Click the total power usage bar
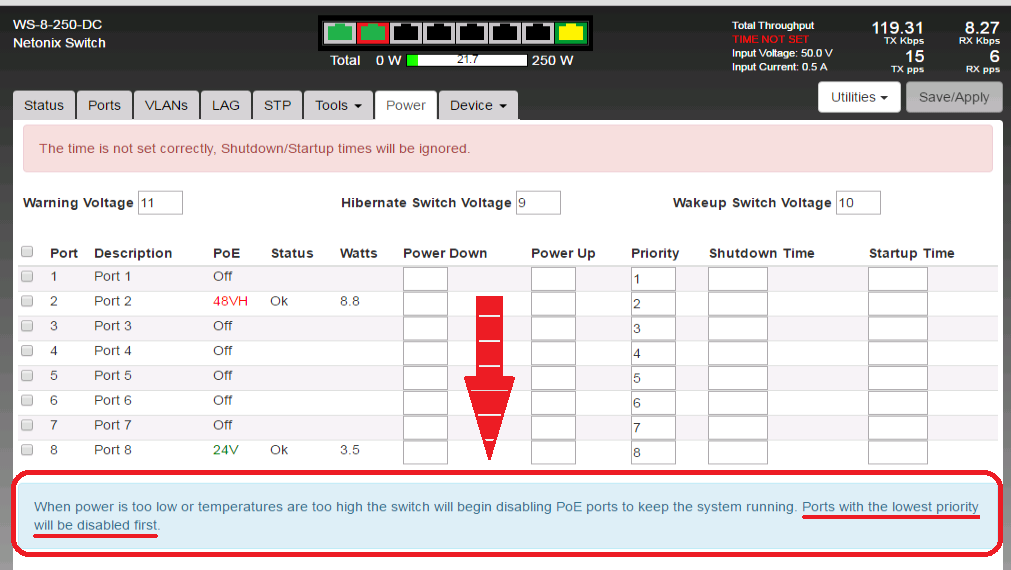The image size is (1011, 570). tap(467, 60)
